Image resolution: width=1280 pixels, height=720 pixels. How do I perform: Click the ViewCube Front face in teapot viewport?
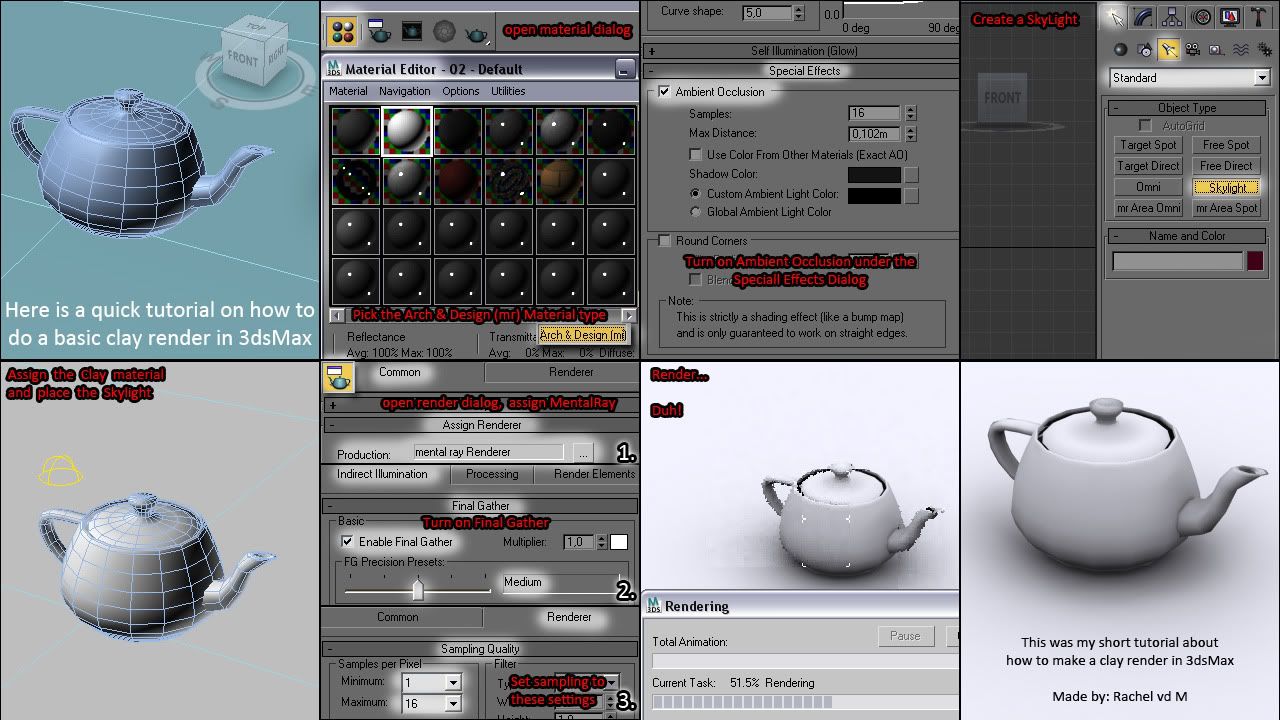pos(241,59)
